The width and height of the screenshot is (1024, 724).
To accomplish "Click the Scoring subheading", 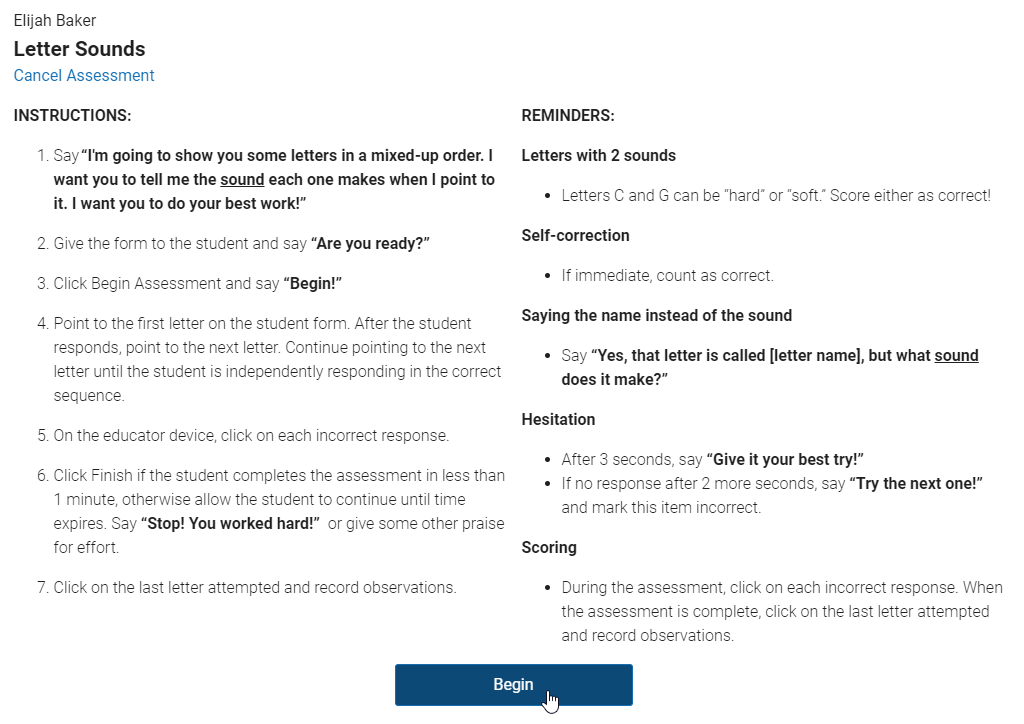I will pyautogui.click(x=549, y=547).
